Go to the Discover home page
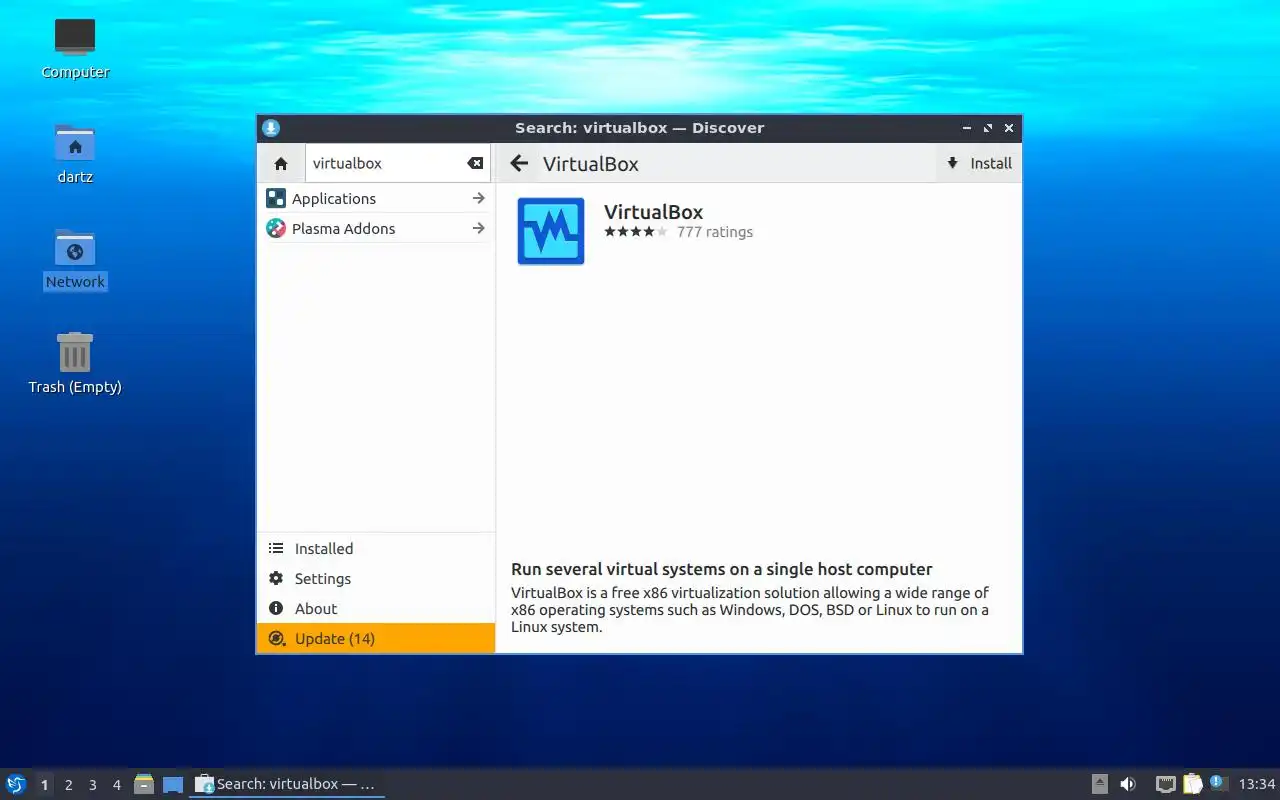This screenshot has width=1280, height=800. (281, 163)
